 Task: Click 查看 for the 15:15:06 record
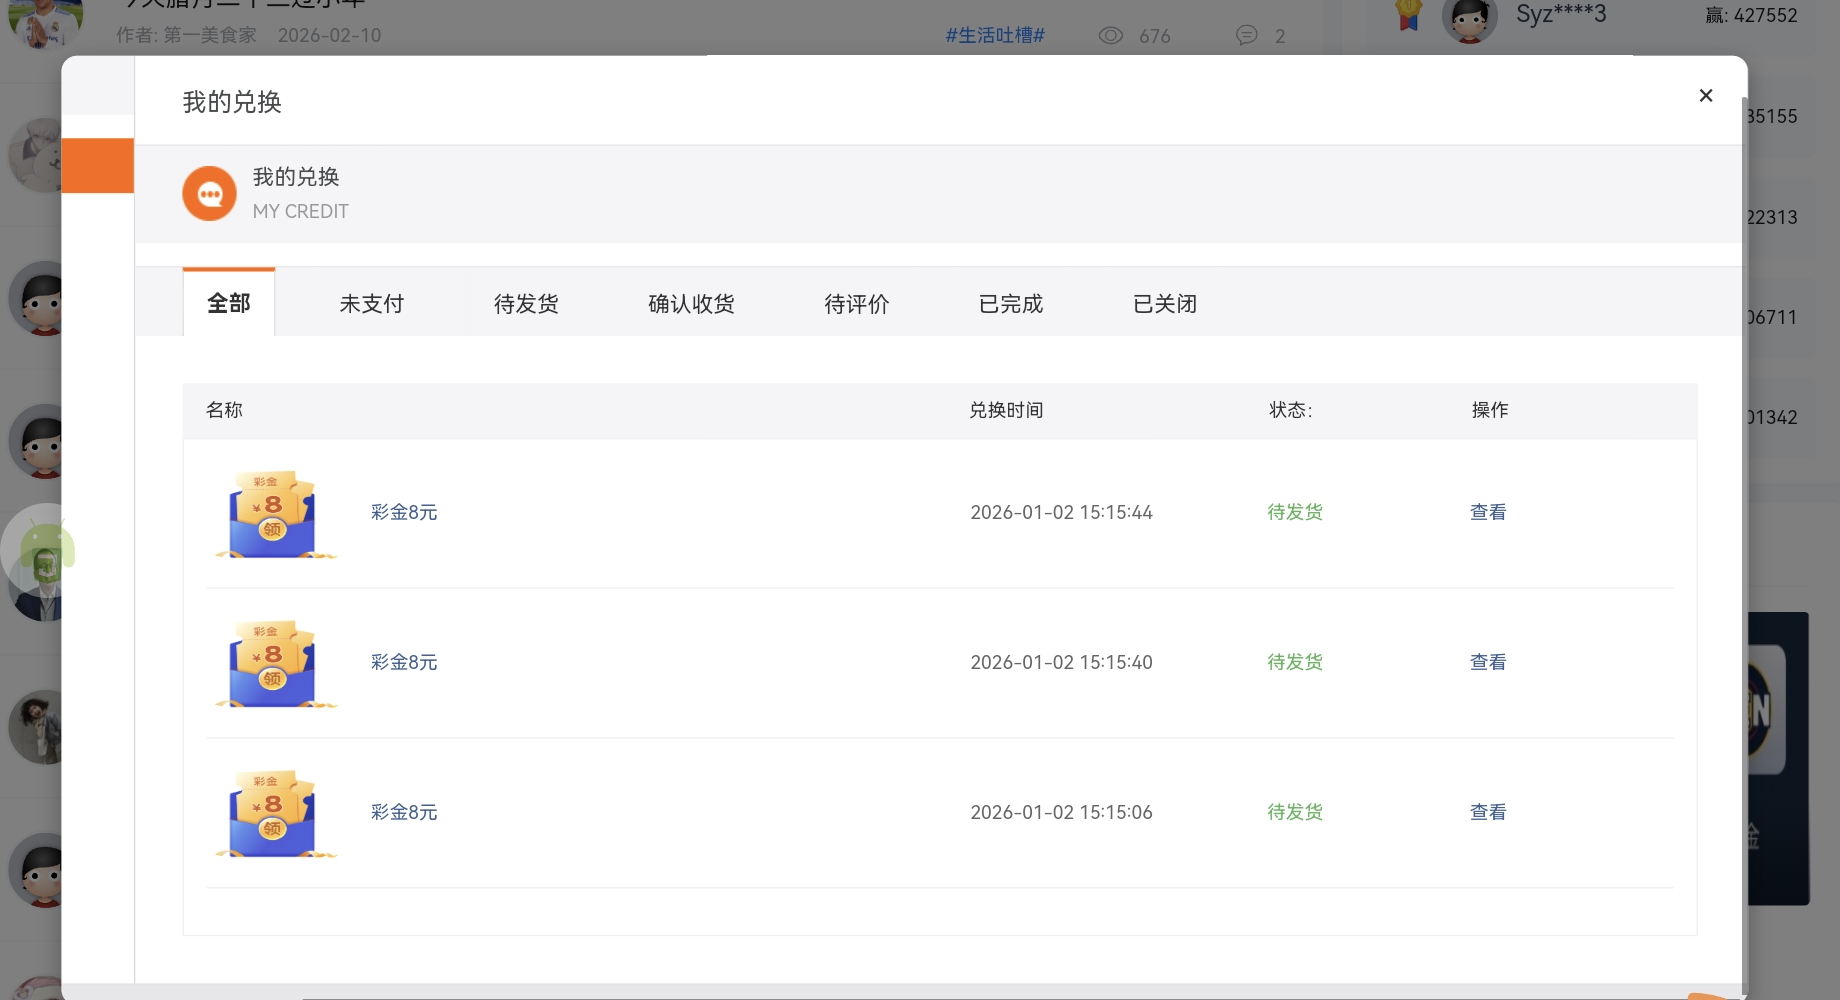click(x=1488, y=811)
